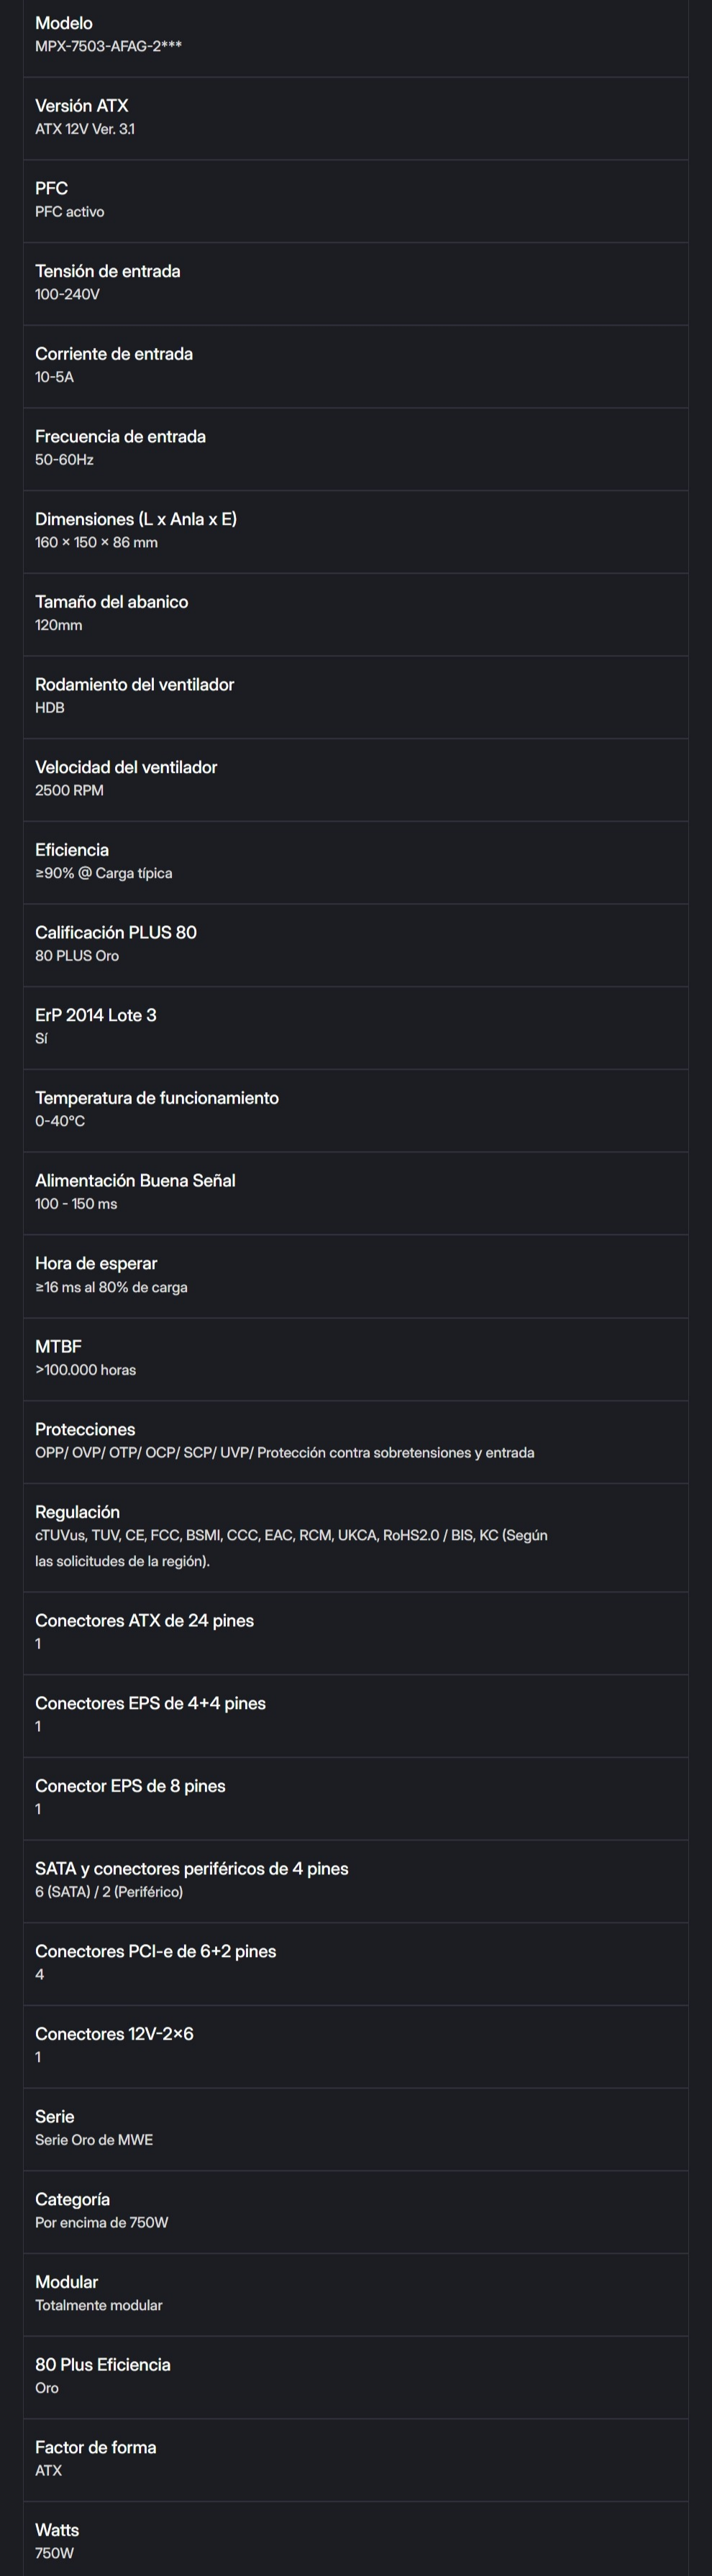The height and width of the screenshot is (2576, 712).
Task: Click the 2500 RPM fan speed value
Action: (x=69, y=790)
